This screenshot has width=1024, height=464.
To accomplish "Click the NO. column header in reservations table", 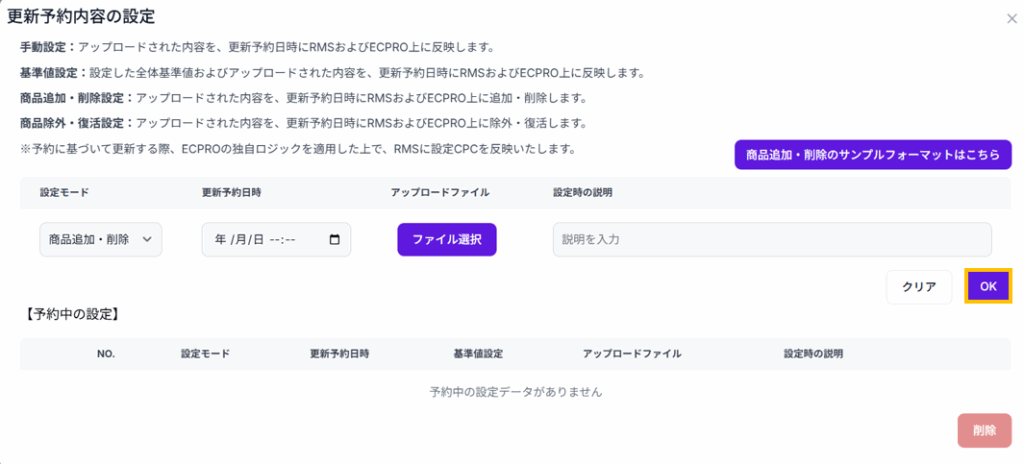I will 107,354.
